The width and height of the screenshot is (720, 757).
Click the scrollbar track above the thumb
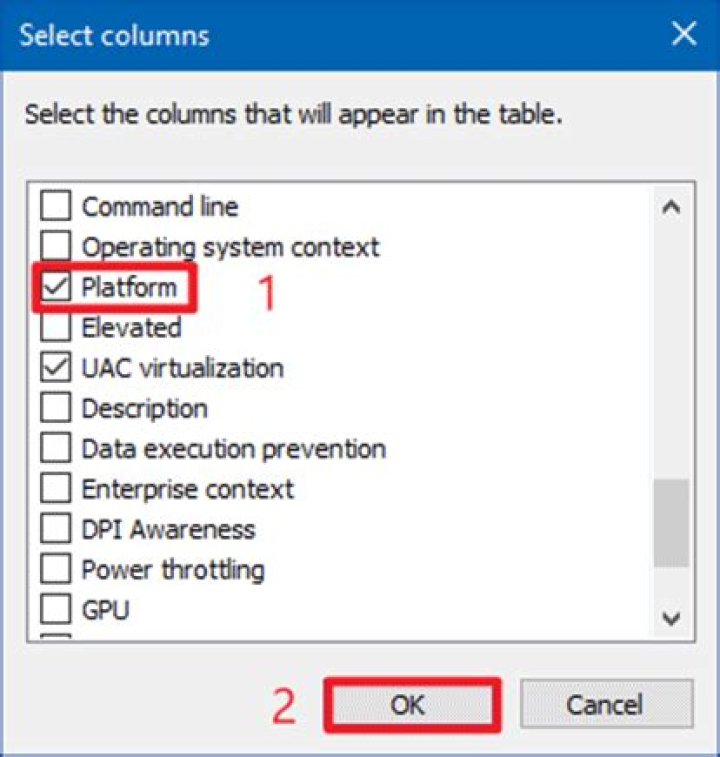tap(671, 350)
